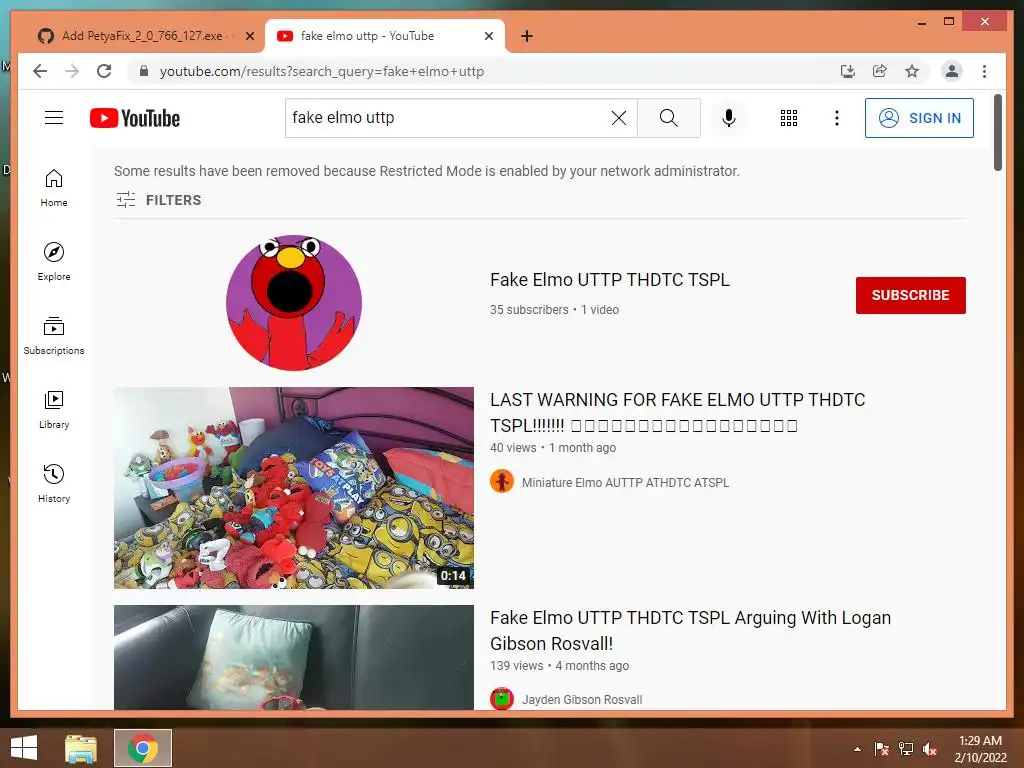The image size is (1024, 768).
Task: Open the YouTube apps grid icon
Action: (x=789, y=118)
